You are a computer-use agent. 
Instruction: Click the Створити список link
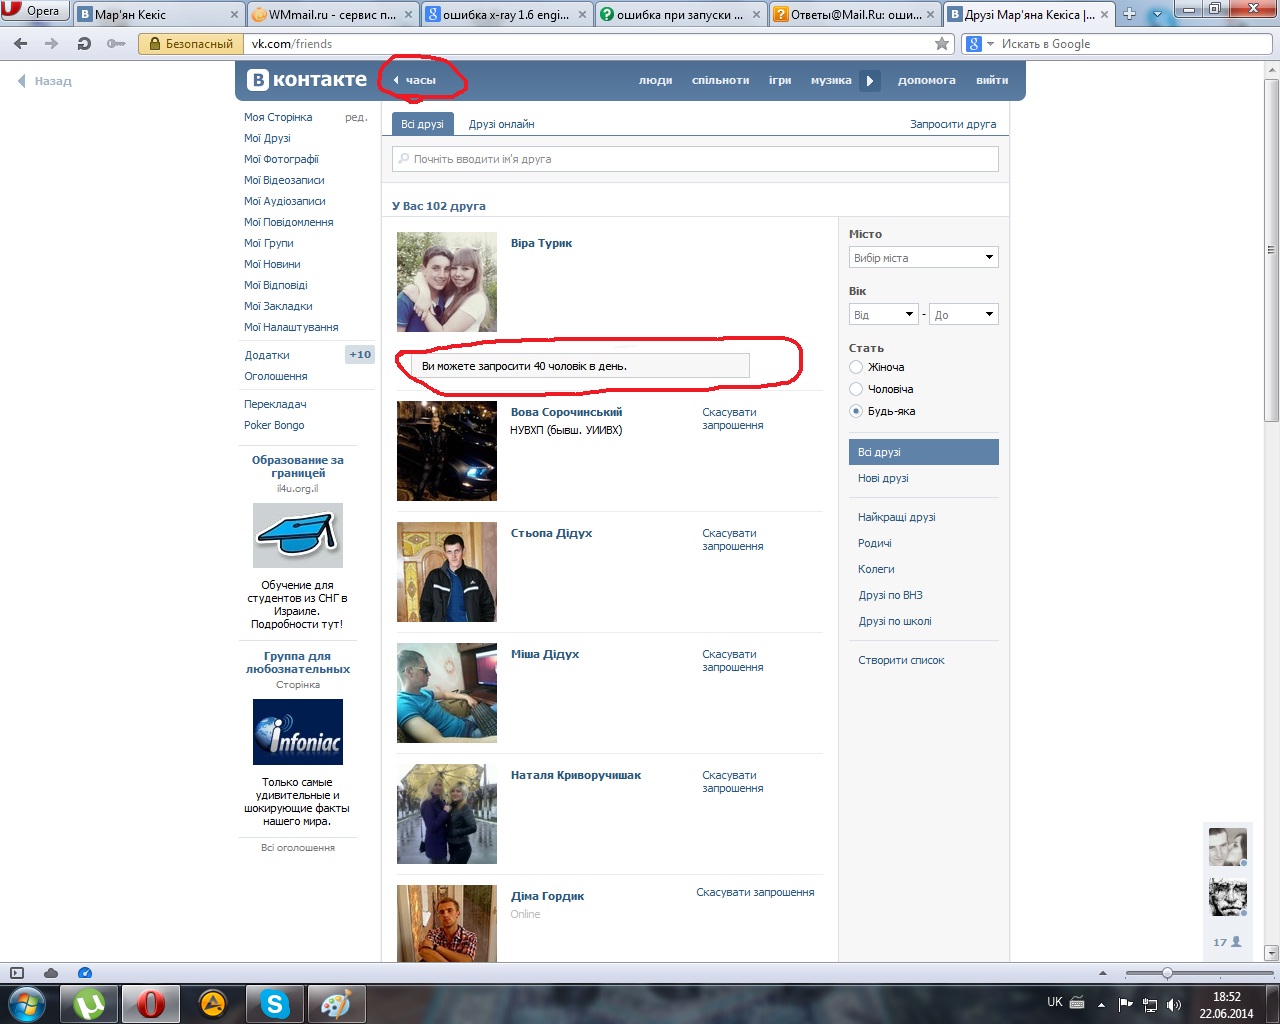[901, 660]
